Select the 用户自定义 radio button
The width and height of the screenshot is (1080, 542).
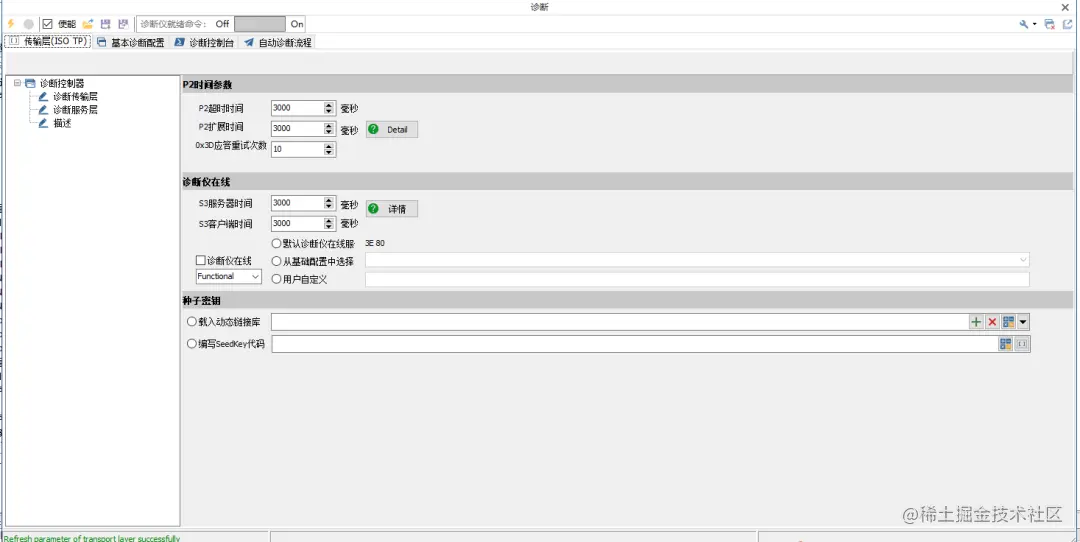tap(277, 279)
